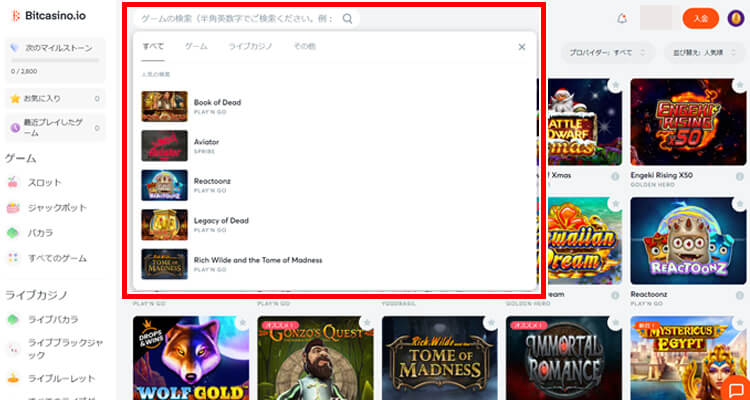750x400 pixels.
Task: Click the 入金 deposit button
Action: (701, 19)
